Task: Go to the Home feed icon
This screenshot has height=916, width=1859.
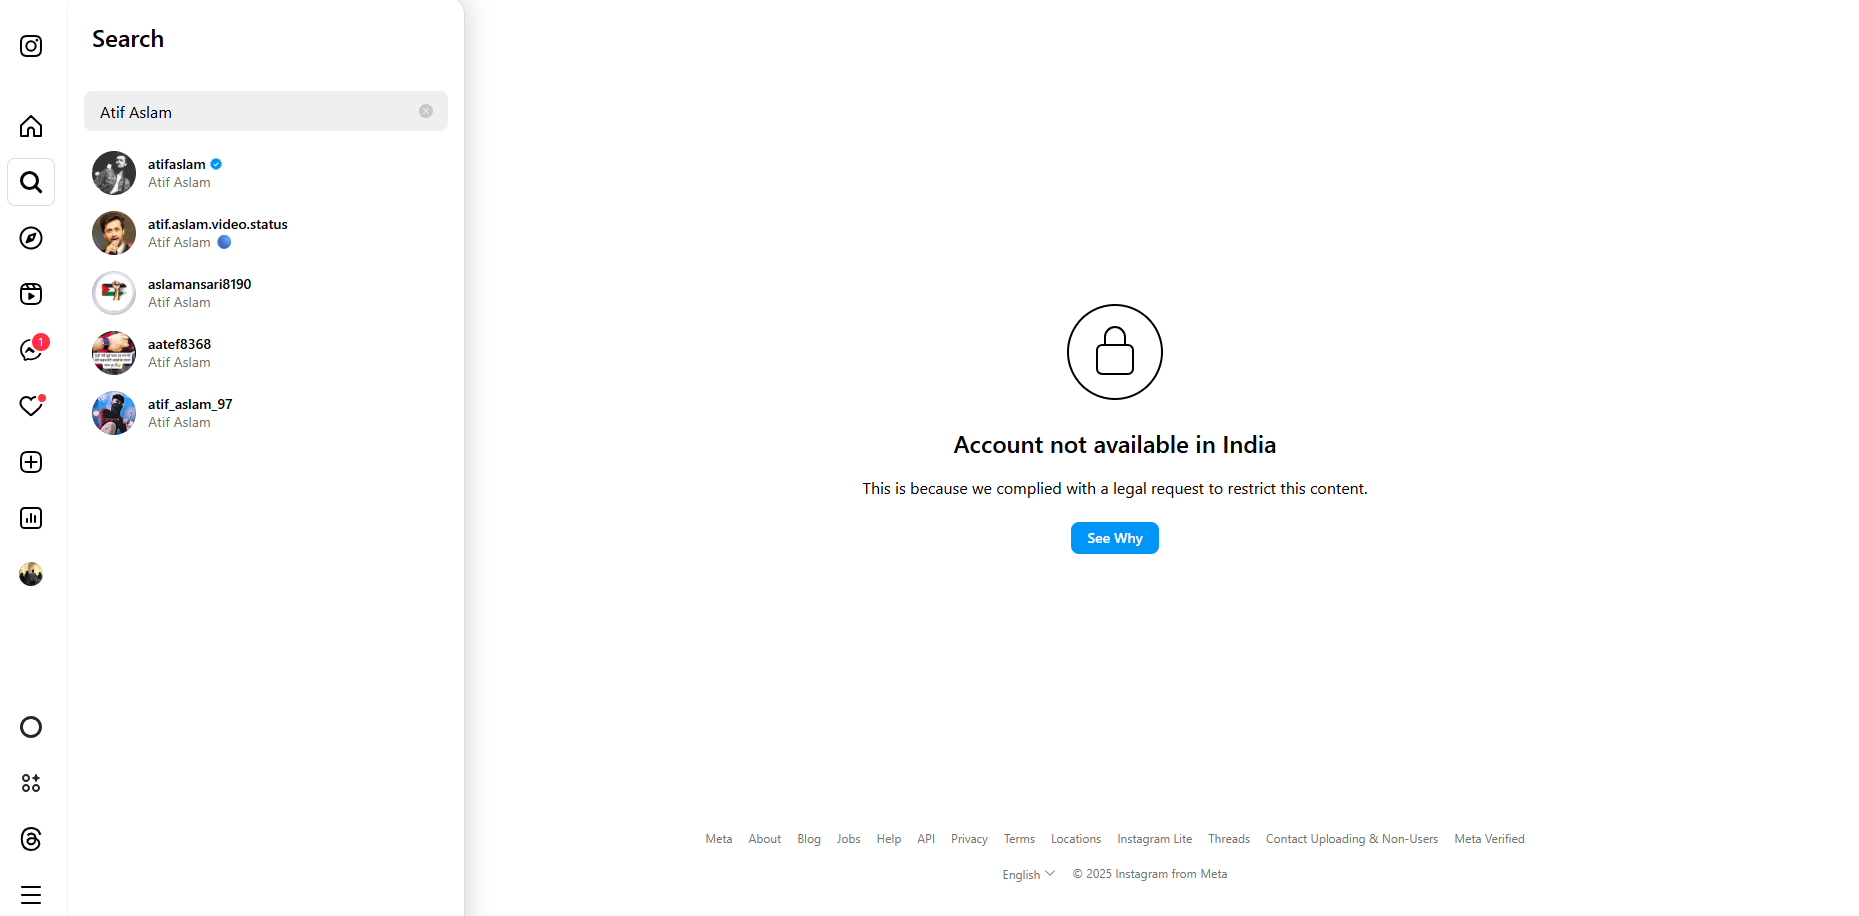Action: coord(31,126)
